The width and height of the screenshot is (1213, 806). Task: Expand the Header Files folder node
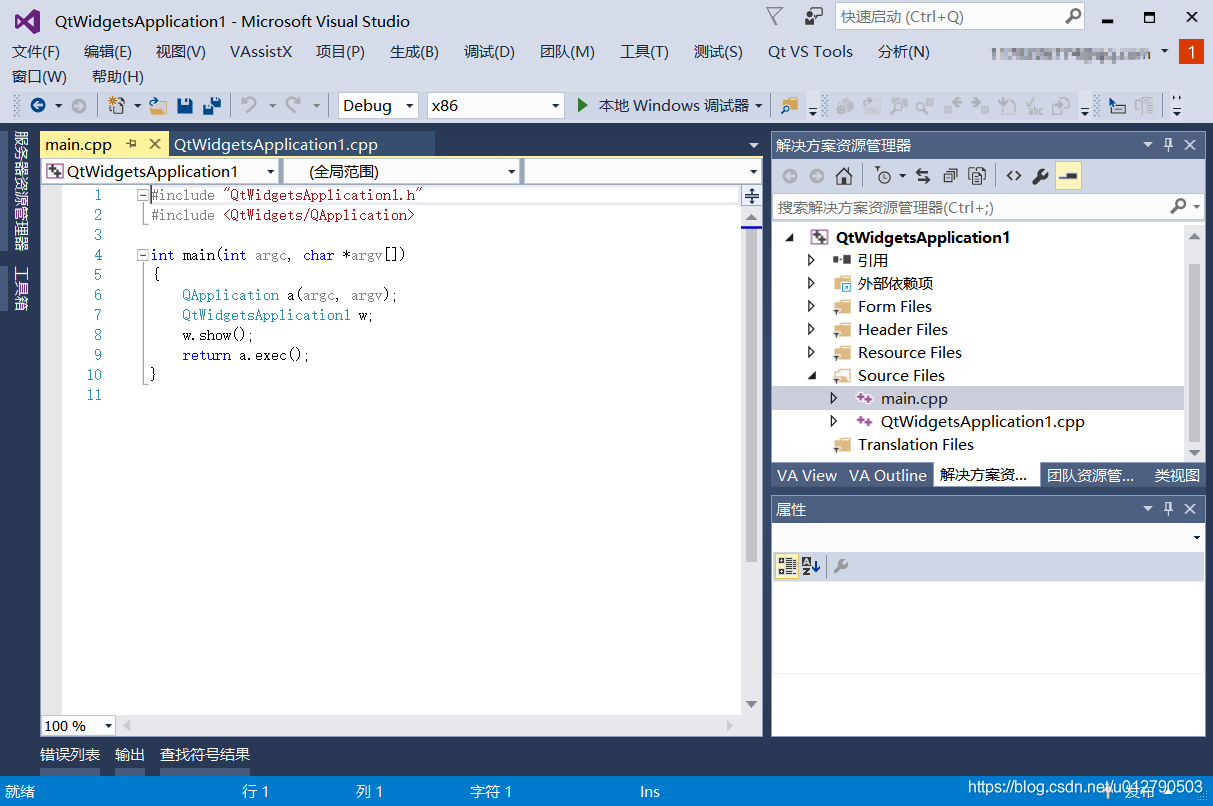[x=811, y=329]
